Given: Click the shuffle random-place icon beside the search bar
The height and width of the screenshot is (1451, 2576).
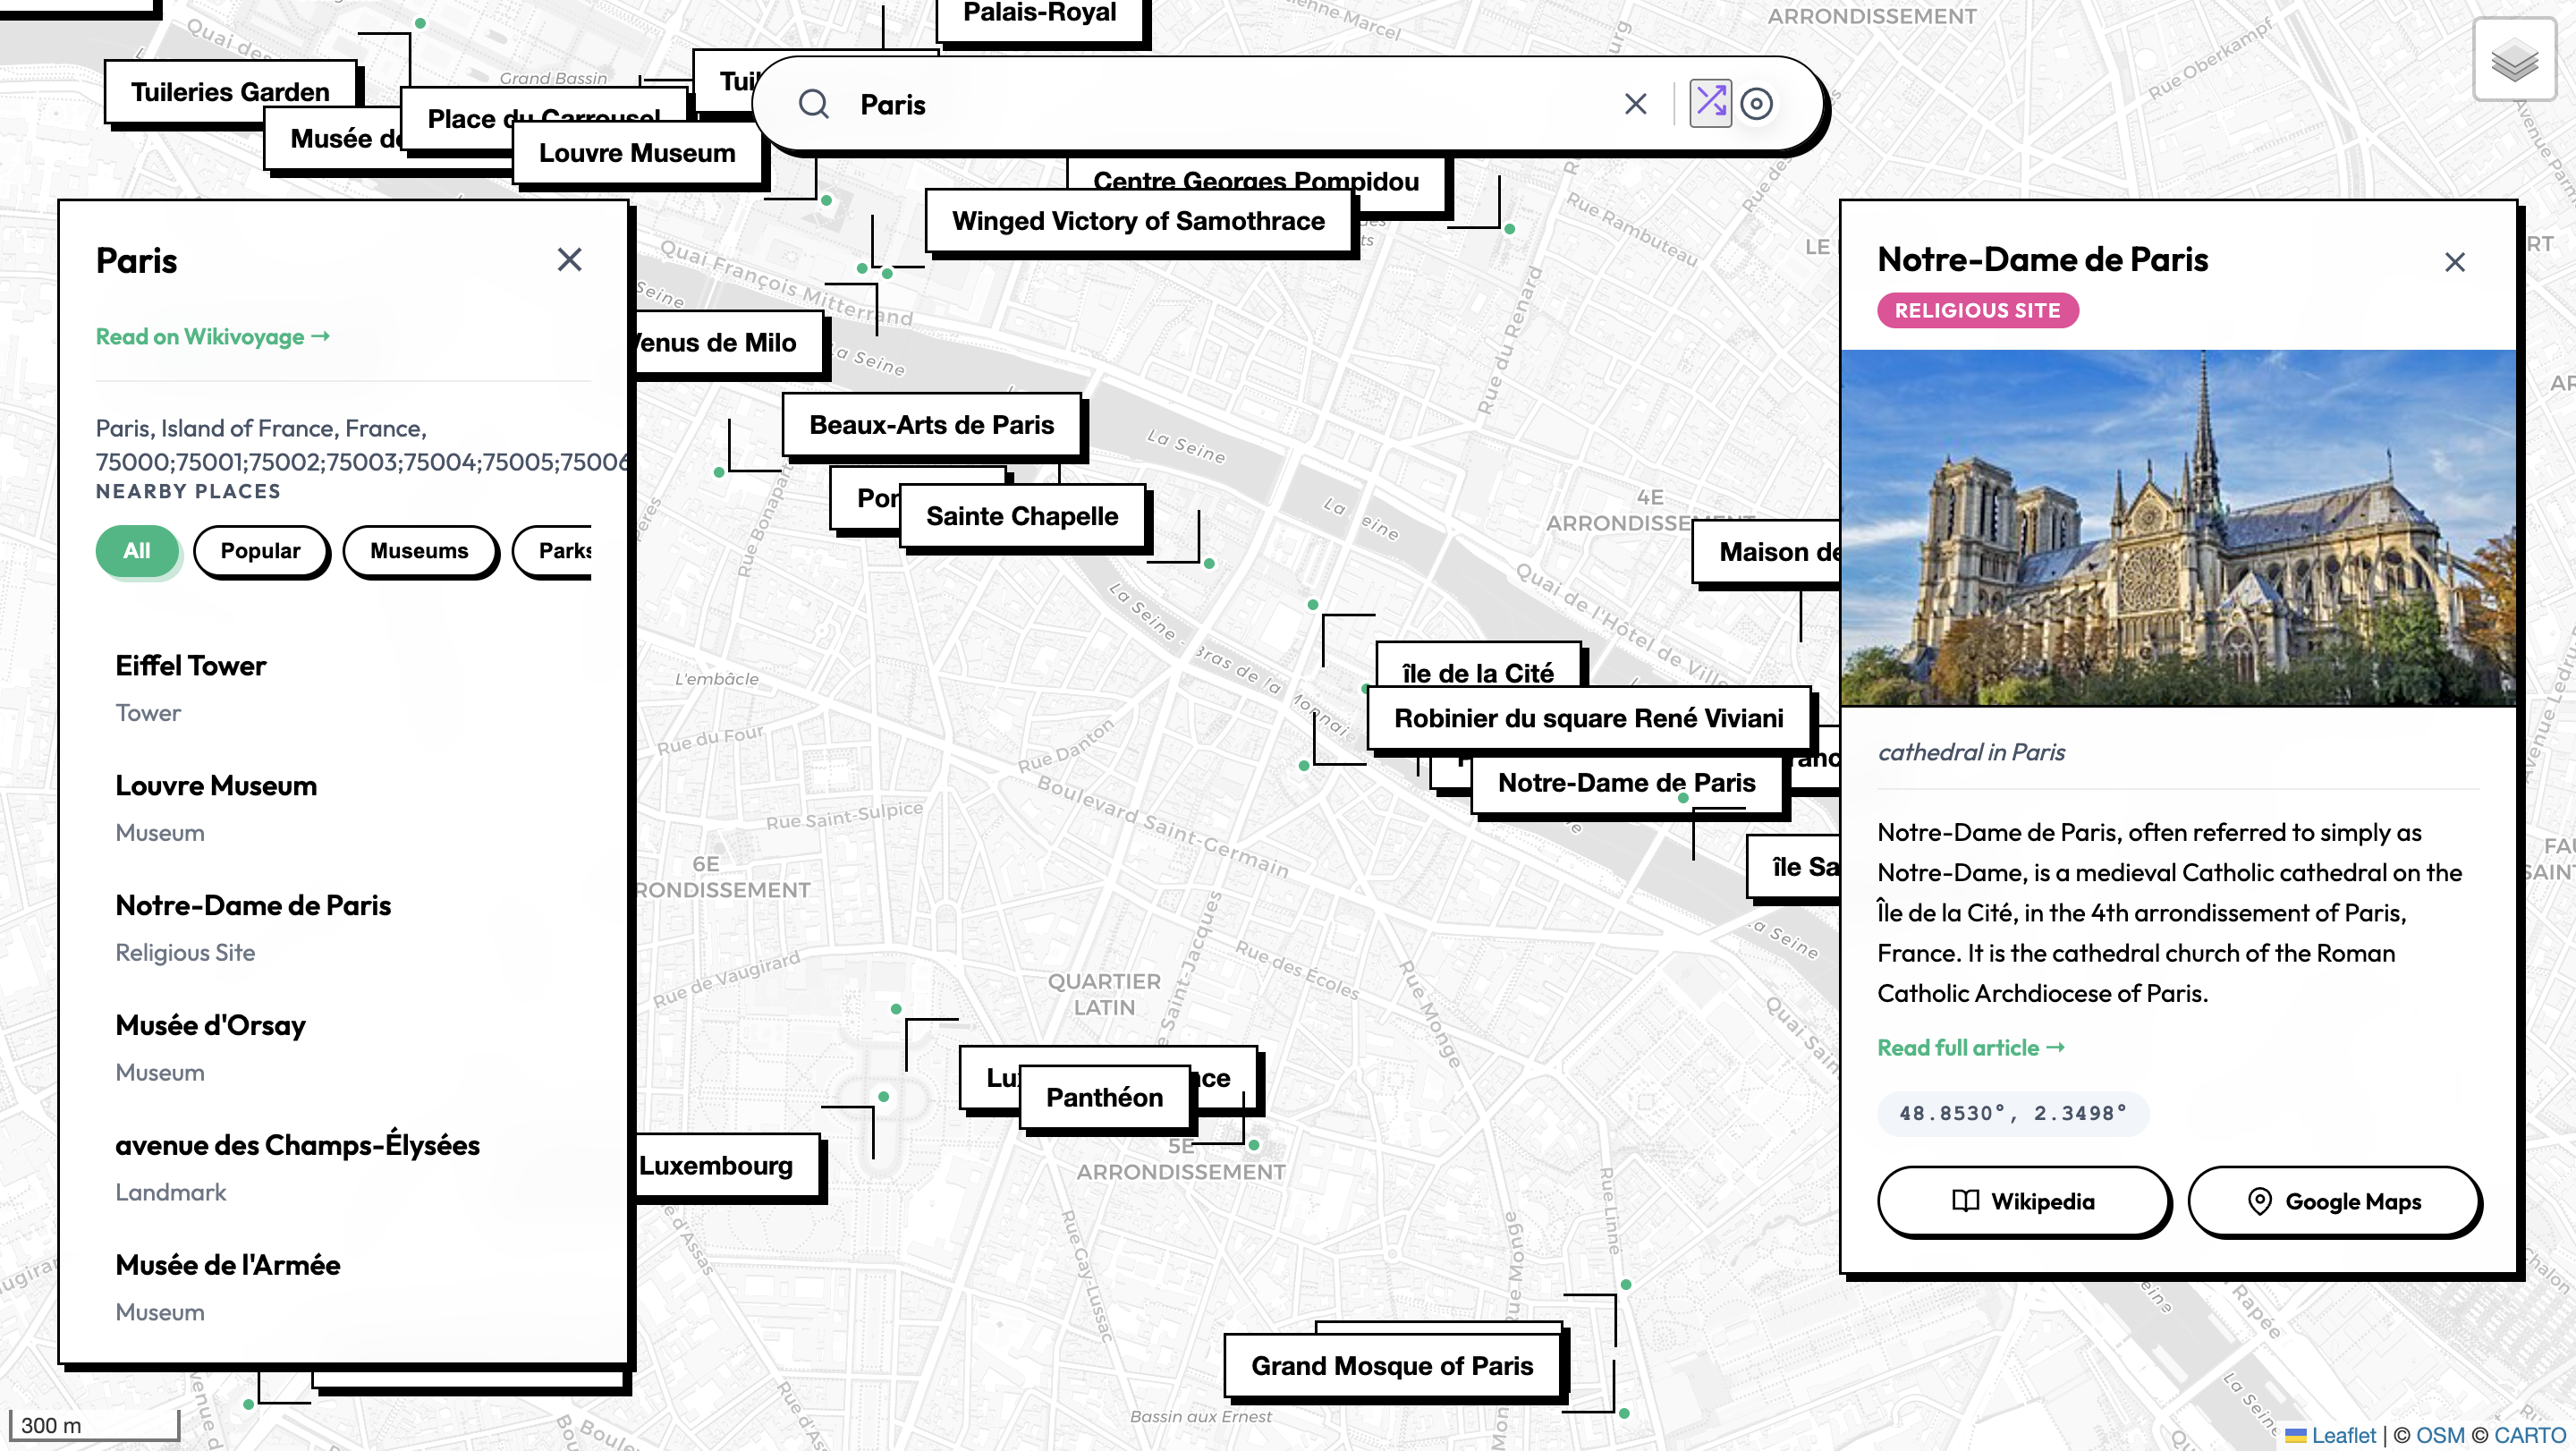Looking at the screenshot, I should (x=1711, y=103).
